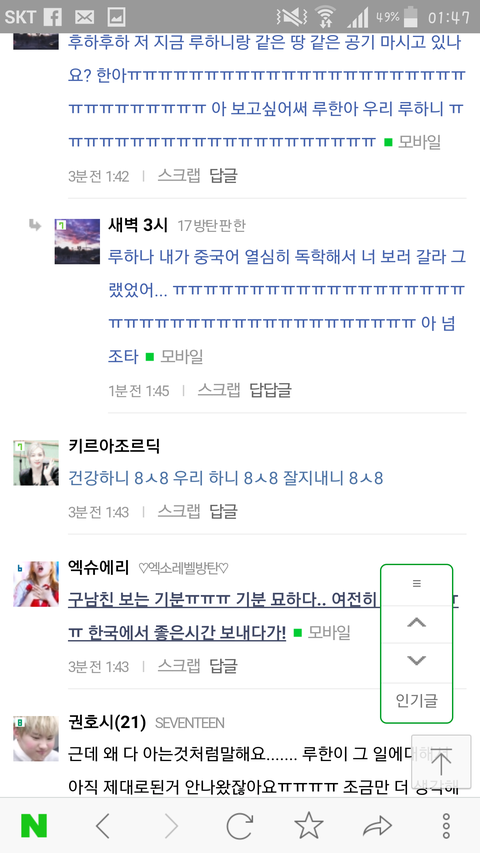
Task: Tap the Facebook notification icon in status bar
Action: 53,17
